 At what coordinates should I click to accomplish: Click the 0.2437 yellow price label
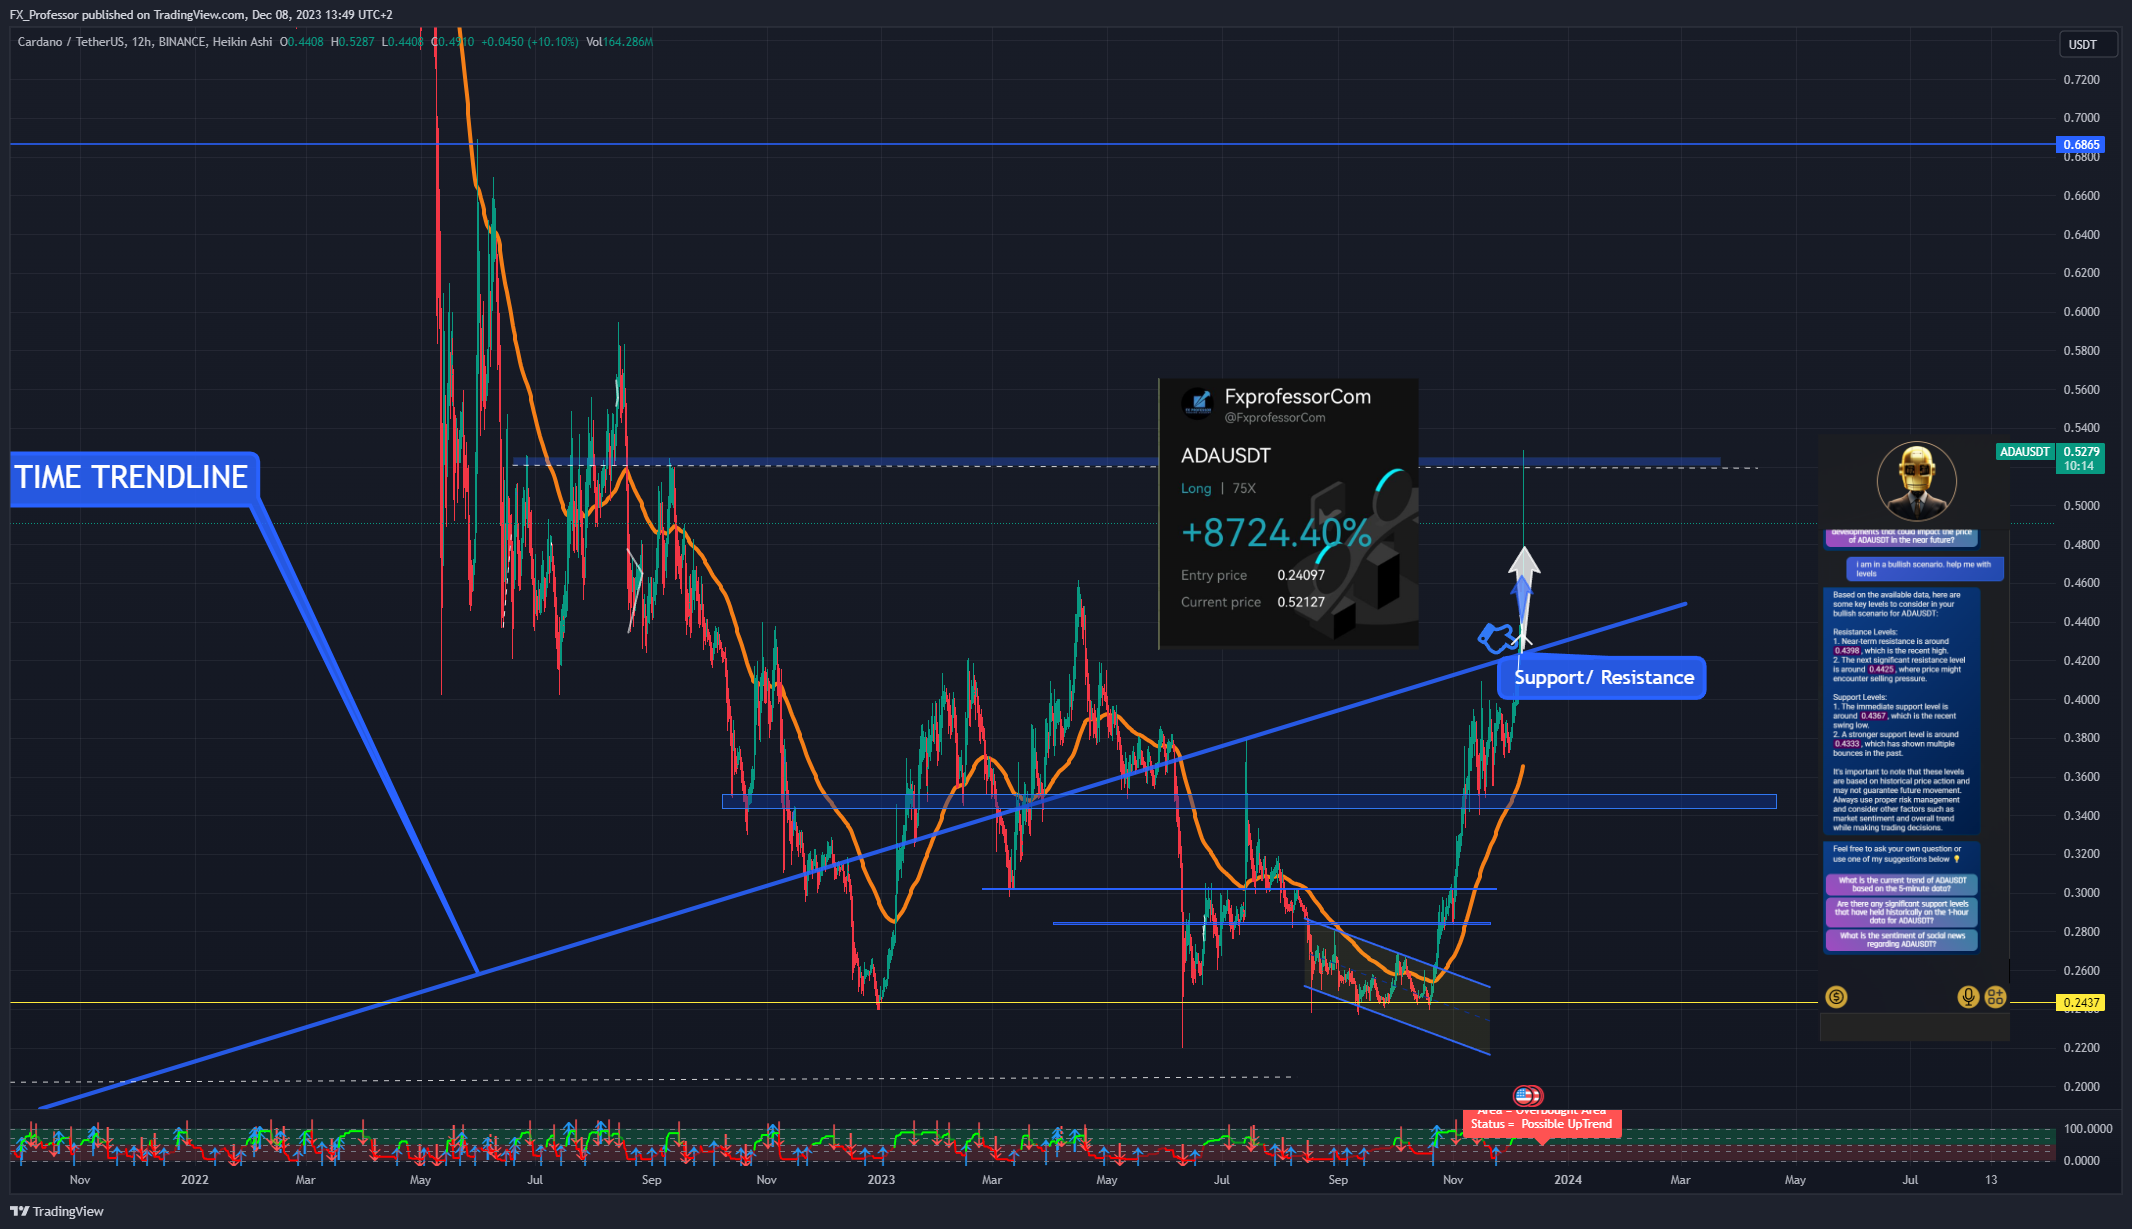(2082, 1002)
